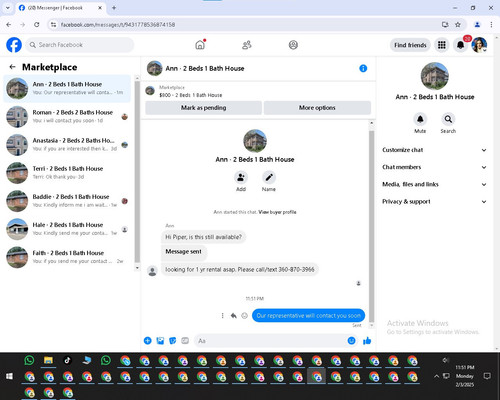The height and width of the screenshot is (400, 500).
Task: Open the notifications bell
Action: tap(460, 45)
